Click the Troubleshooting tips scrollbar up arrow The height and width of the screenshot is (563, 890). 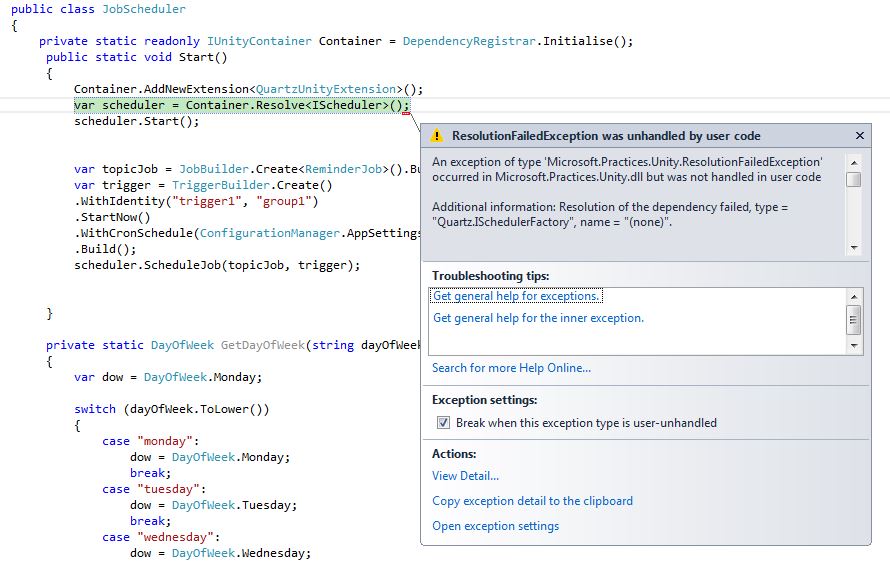[853, 296]
